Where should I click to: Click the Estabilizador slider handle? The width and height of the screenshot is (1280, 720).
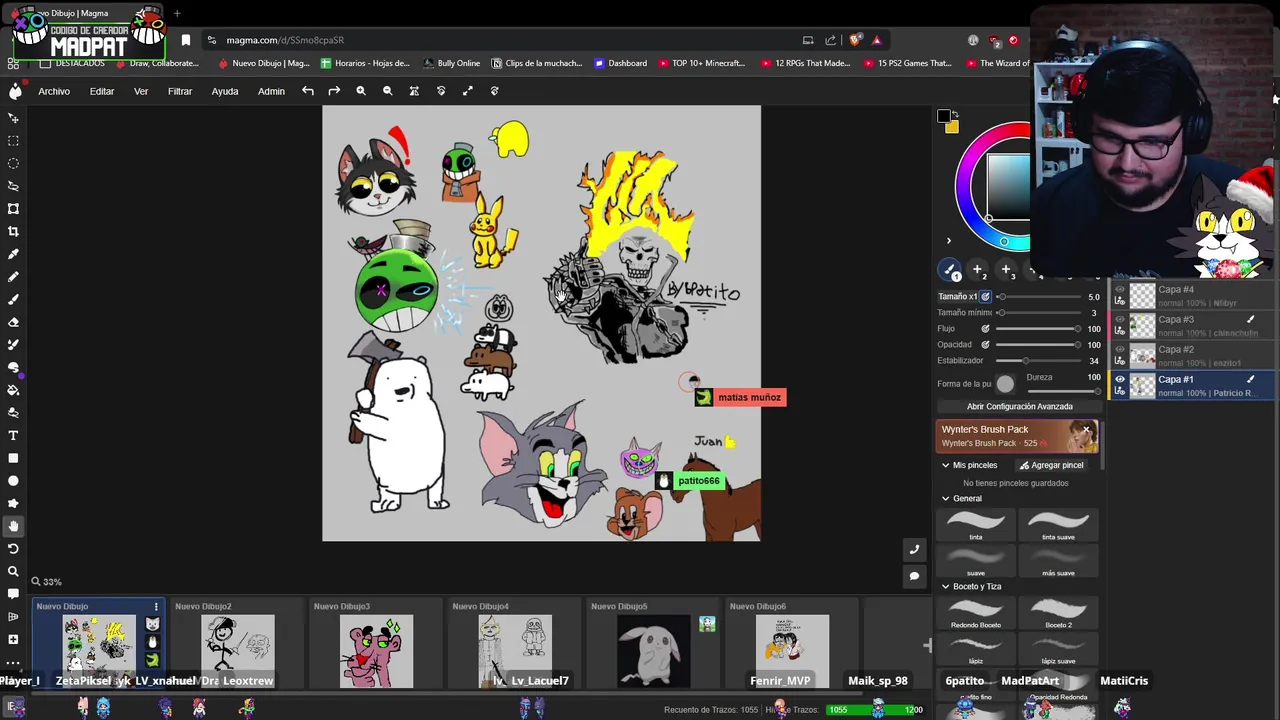(x=1026, y=361)
